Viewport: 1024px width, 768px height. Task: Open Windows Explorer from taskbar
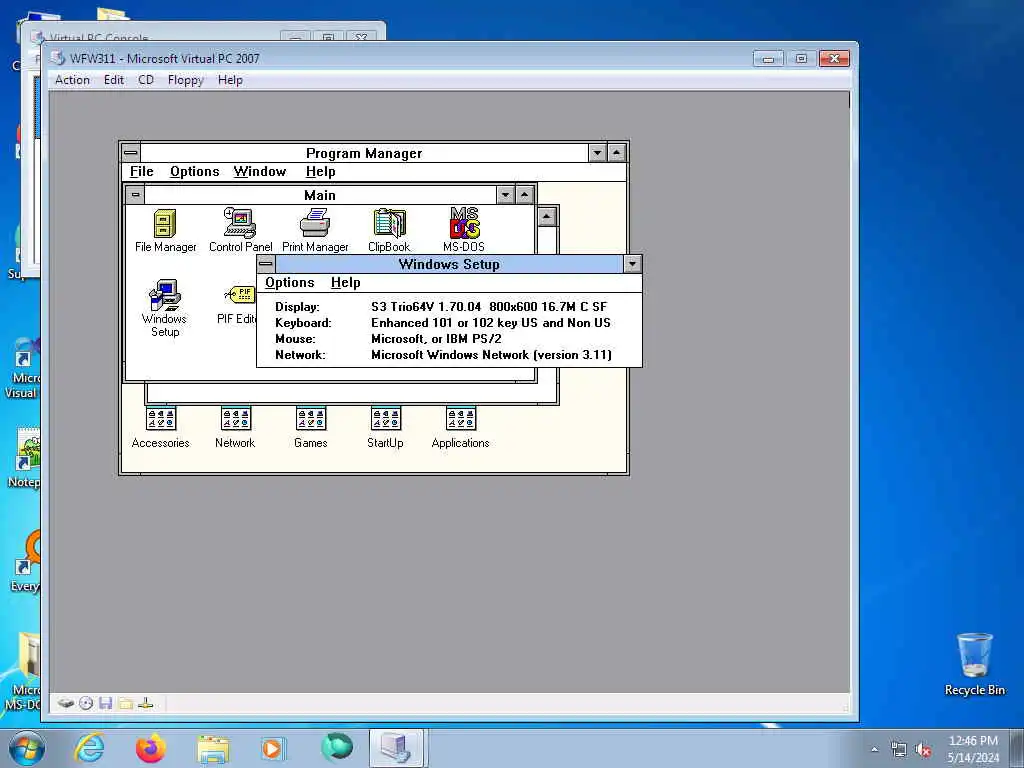click(213, 748)
